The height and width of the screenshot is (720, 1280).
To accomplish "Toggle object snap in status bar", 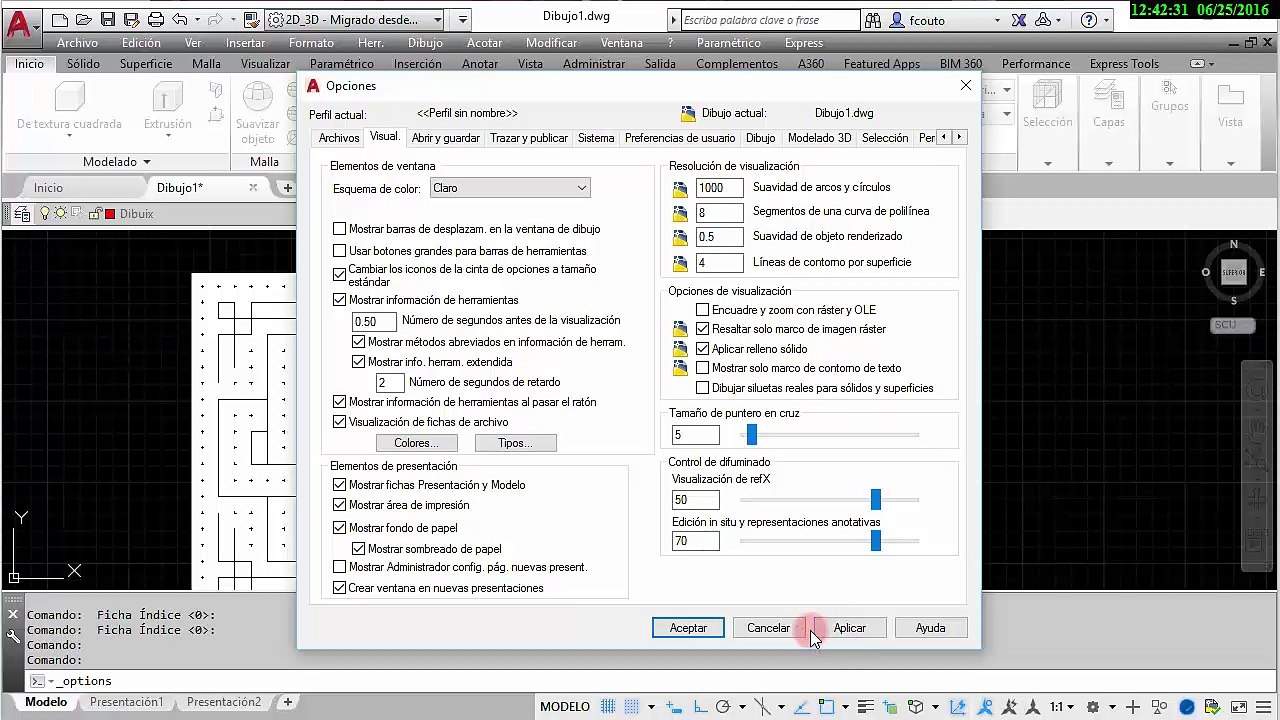I will pyautogui.click(x=826, y=707).
